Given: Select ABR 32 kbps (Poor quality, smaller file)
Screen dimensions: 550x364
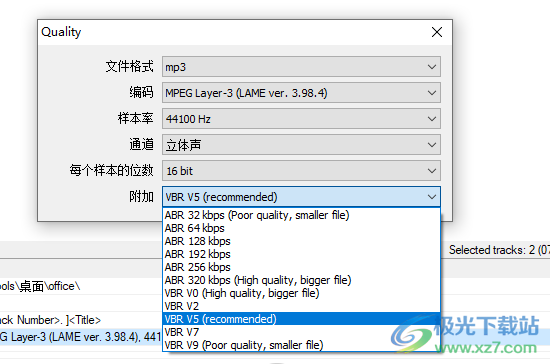Looking at the screenshot, I should coord(301,215).
